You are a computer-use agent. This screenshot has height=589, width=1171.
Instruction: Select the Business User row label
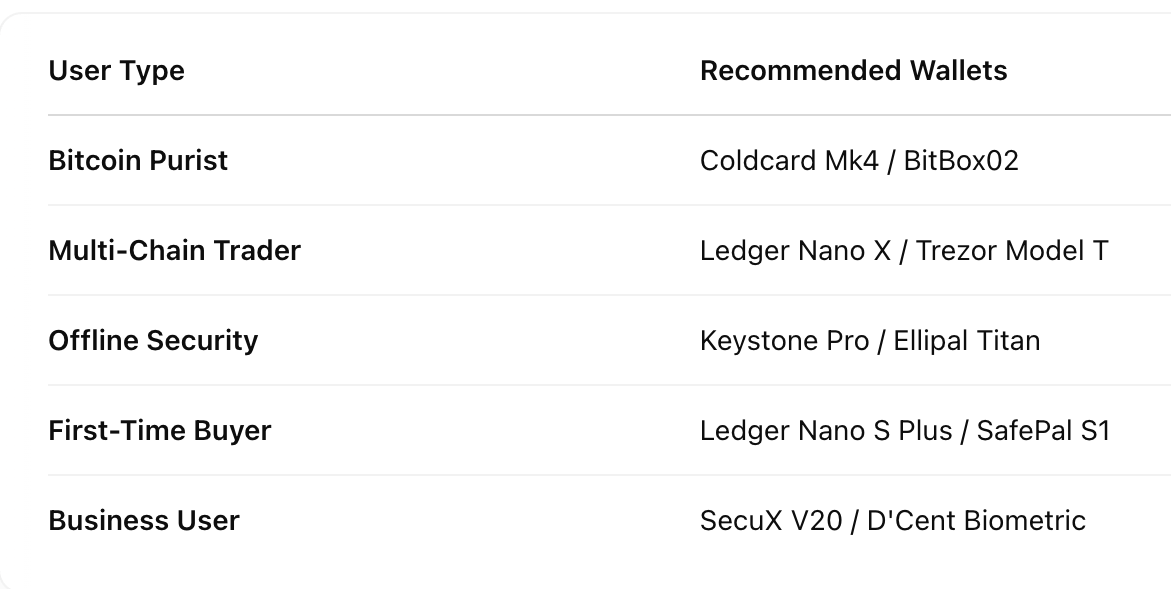143,521
